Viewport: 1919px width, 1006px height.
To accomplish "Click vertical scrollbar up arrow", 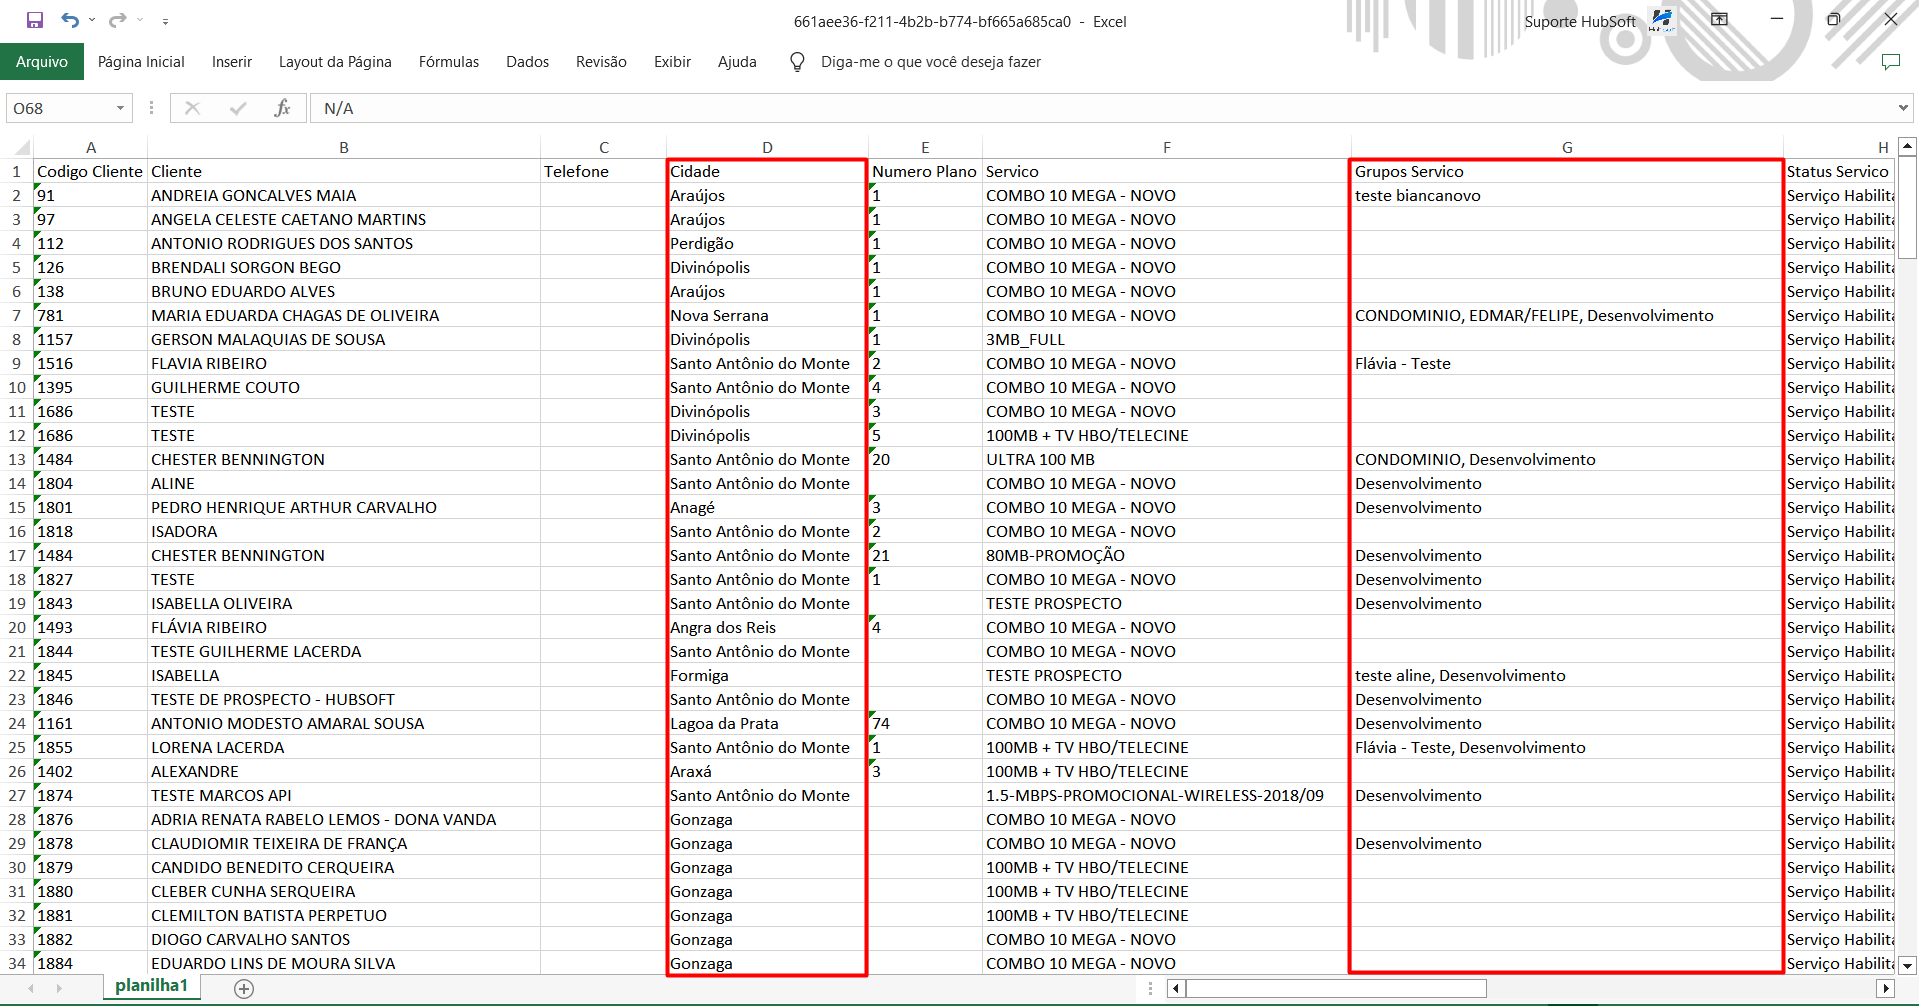I will 1907,147.
